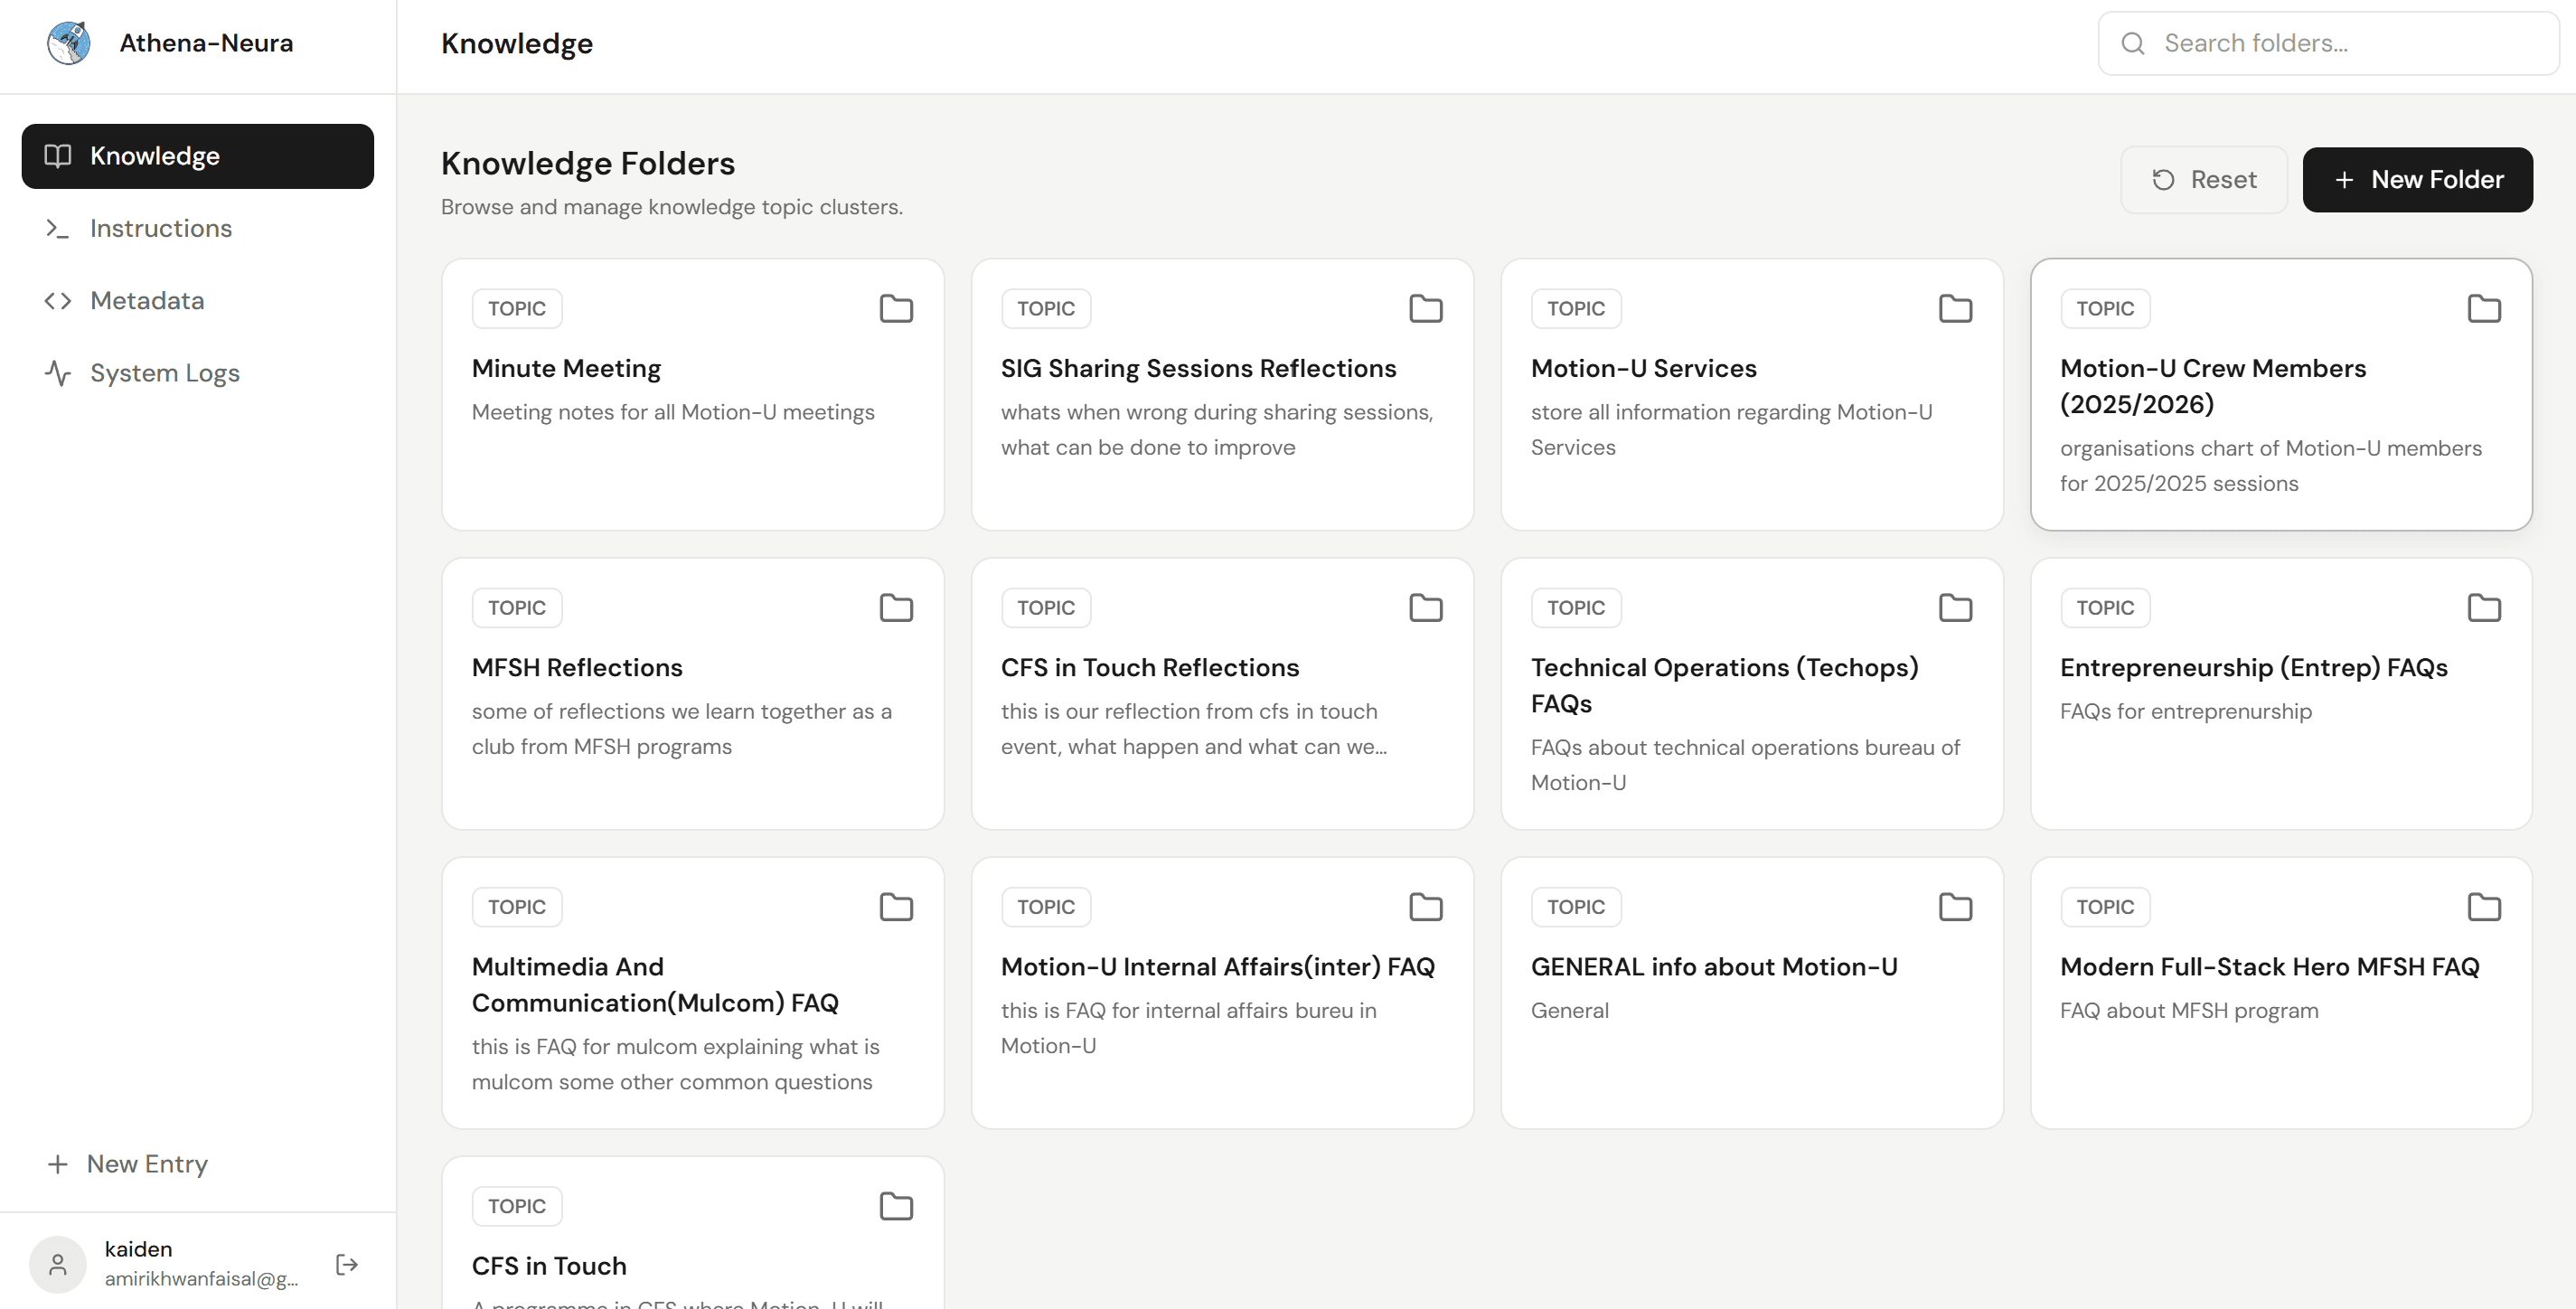2576x1309 pixels.
Task: Click folder icon on Multimedia And Communication FAQ card
Action: pos(896,906)
